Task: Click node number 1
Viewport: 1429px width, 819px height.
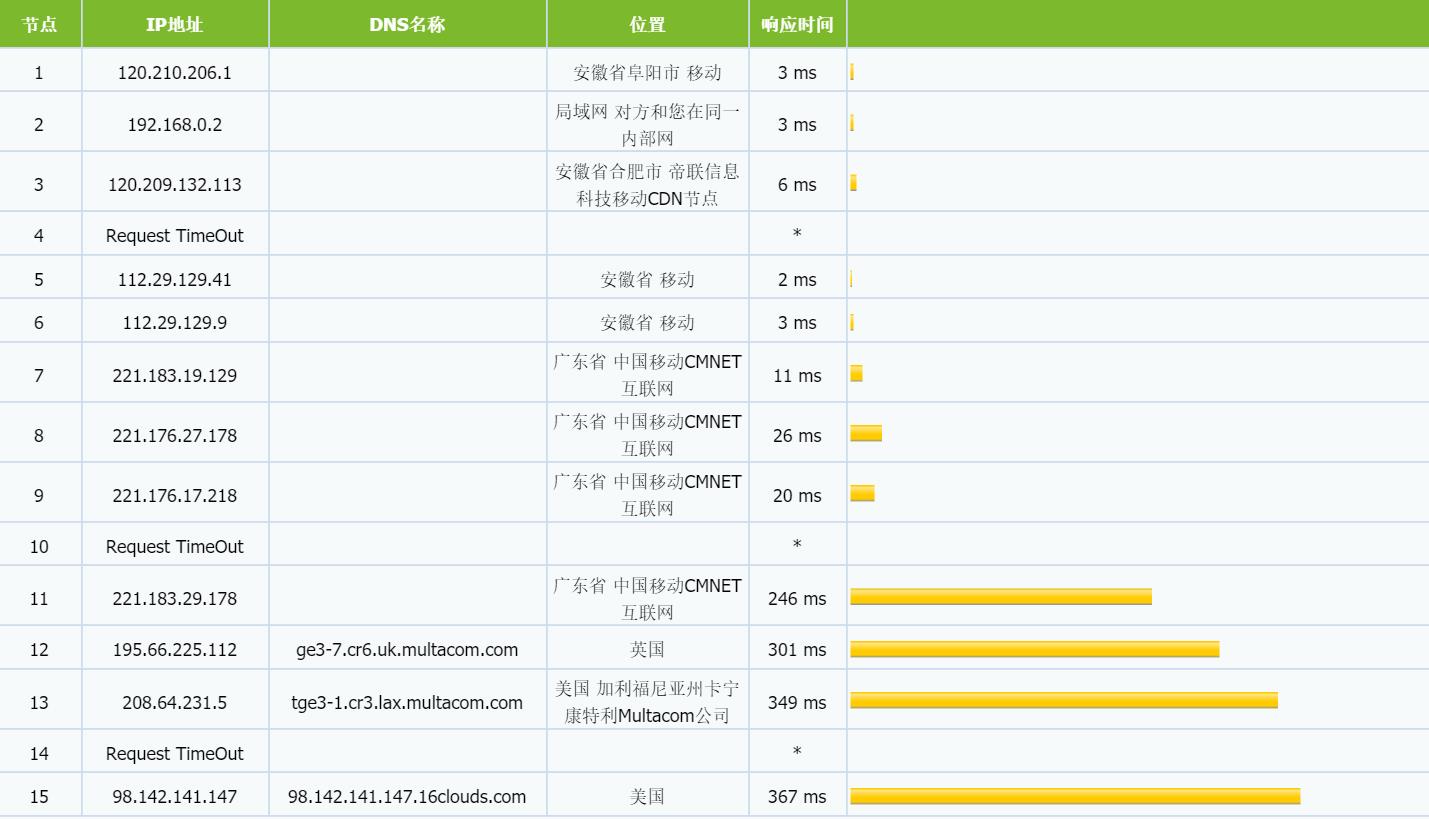Action: (39, 73)
